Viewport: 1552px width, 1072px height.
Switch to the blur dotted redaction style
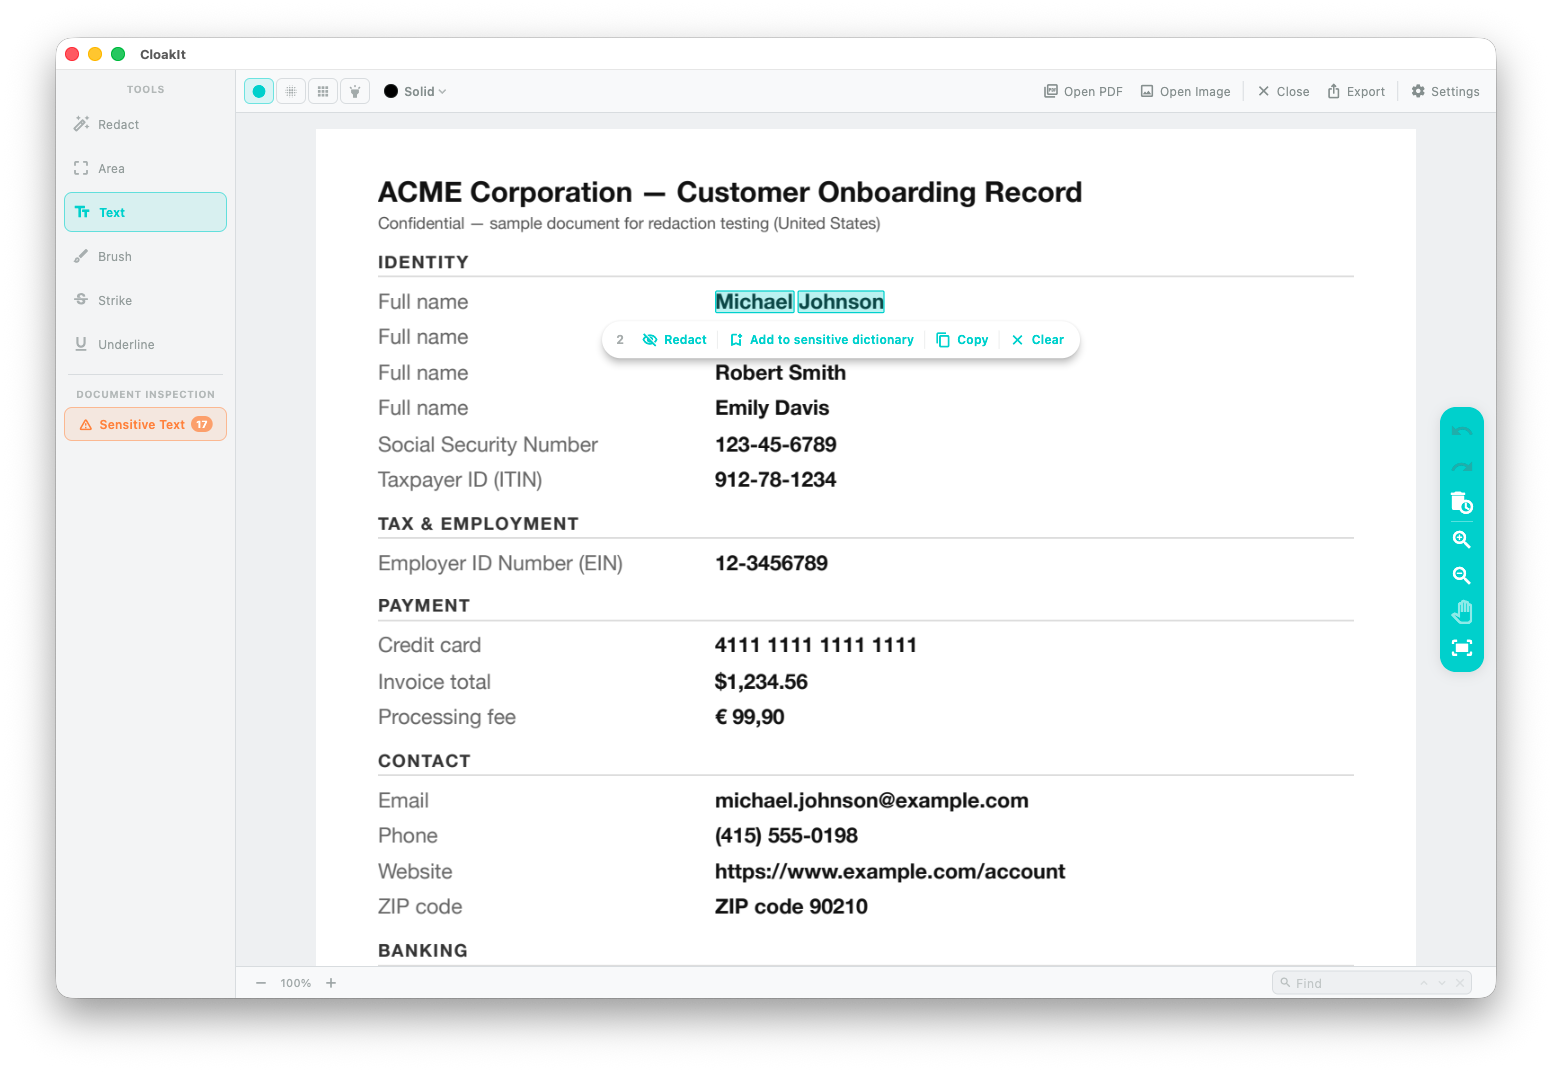(x=291, y=91)
